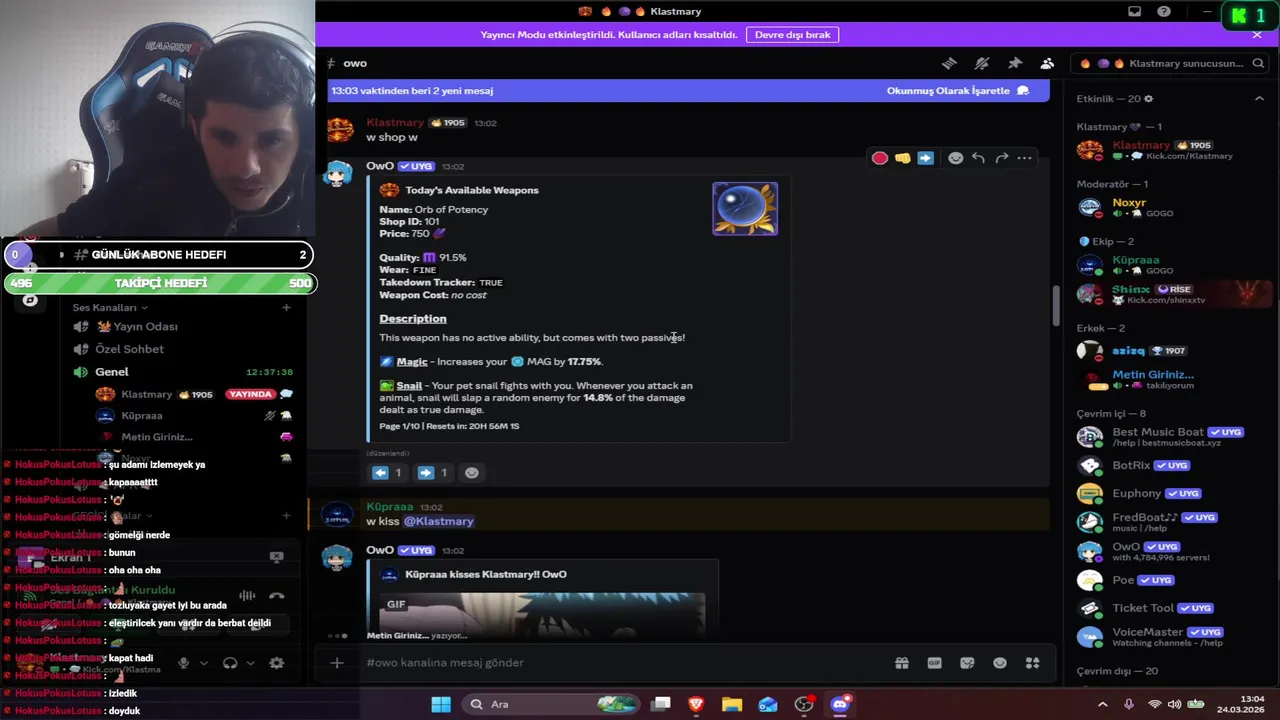
Task: Open the Discord icon in the taskbar
Action: pos(840,704)
